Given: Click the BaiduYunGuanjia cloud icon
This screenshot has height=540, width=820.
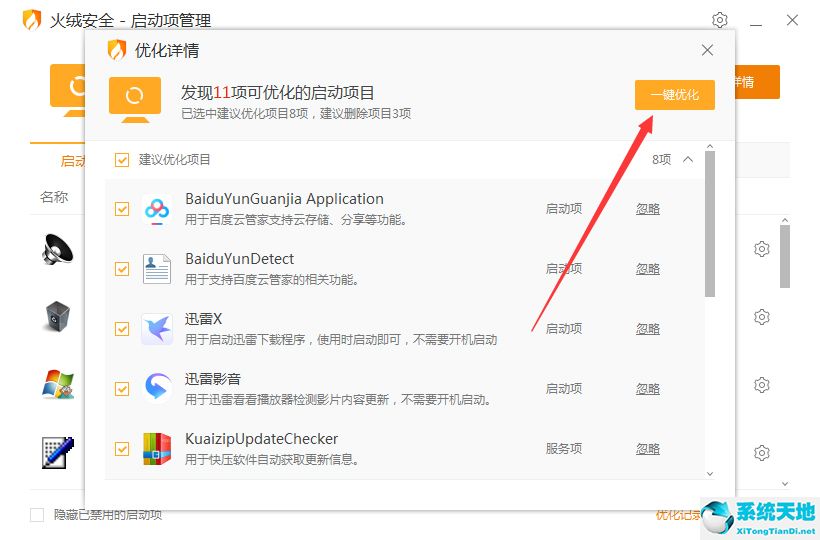Looking at the screenshot, I should pos(157,210).
